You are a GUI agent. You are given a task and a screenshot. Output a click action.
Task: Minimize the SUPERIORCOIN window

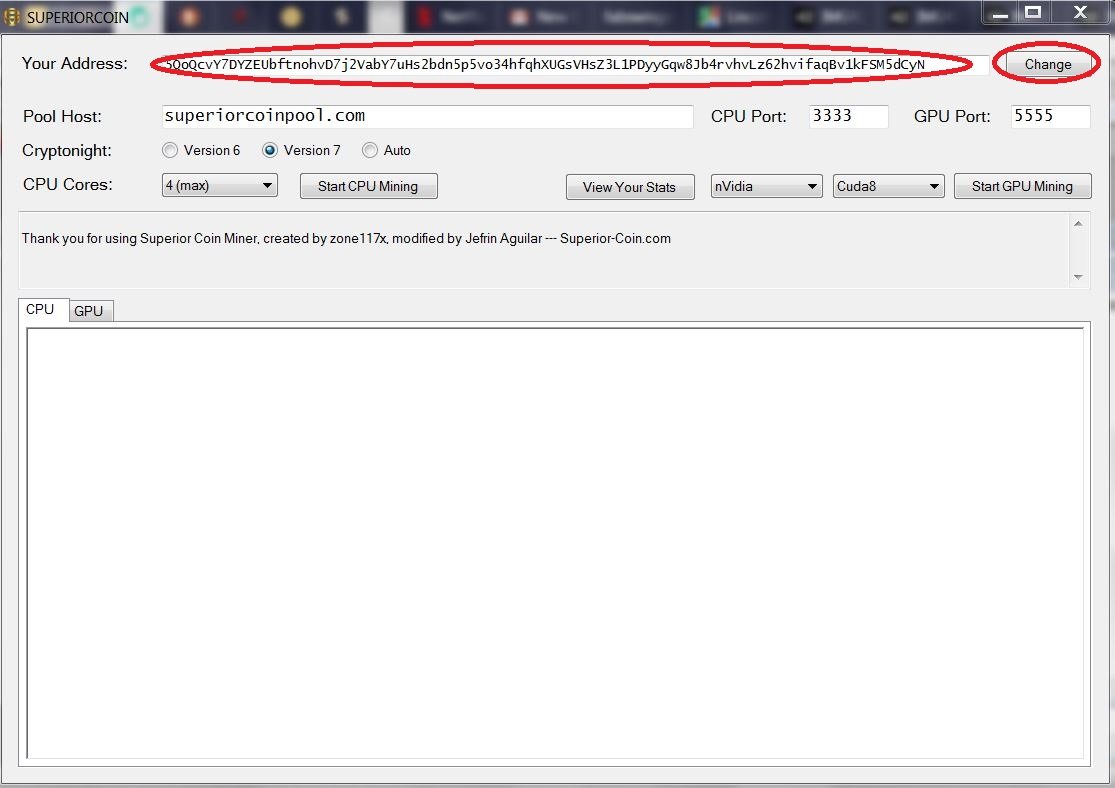click(1000, 14)
